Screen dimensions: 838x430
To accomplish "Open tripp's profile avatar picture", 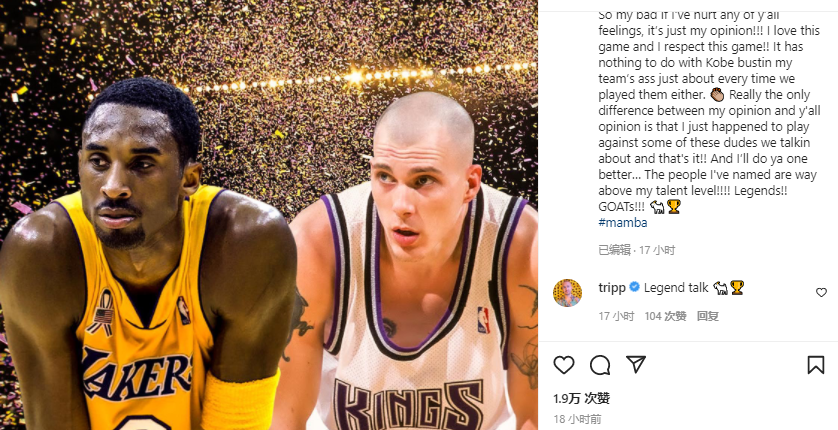I will pos(567,292).
